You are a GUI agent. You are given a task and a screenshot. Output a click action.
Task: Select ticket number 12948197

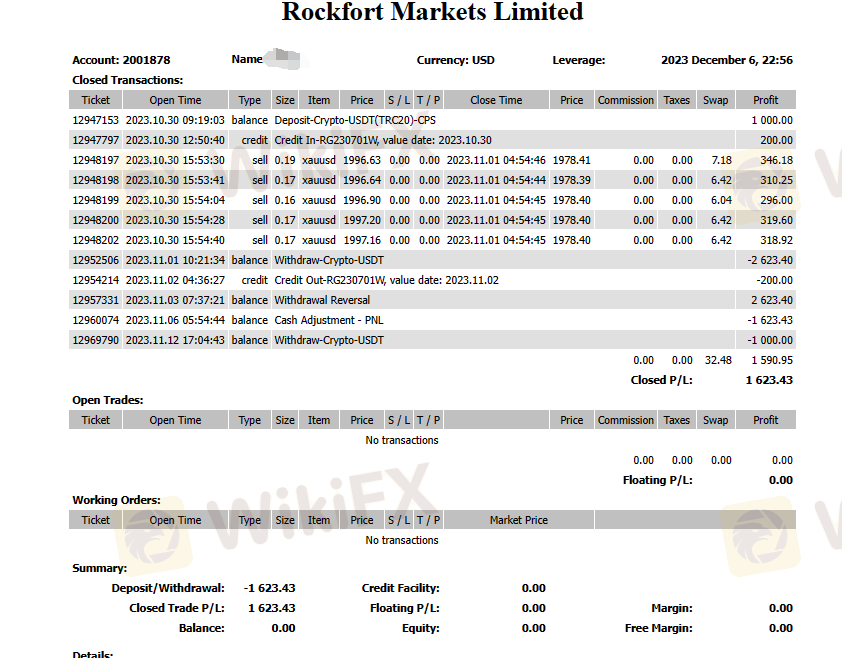[96, 160]
